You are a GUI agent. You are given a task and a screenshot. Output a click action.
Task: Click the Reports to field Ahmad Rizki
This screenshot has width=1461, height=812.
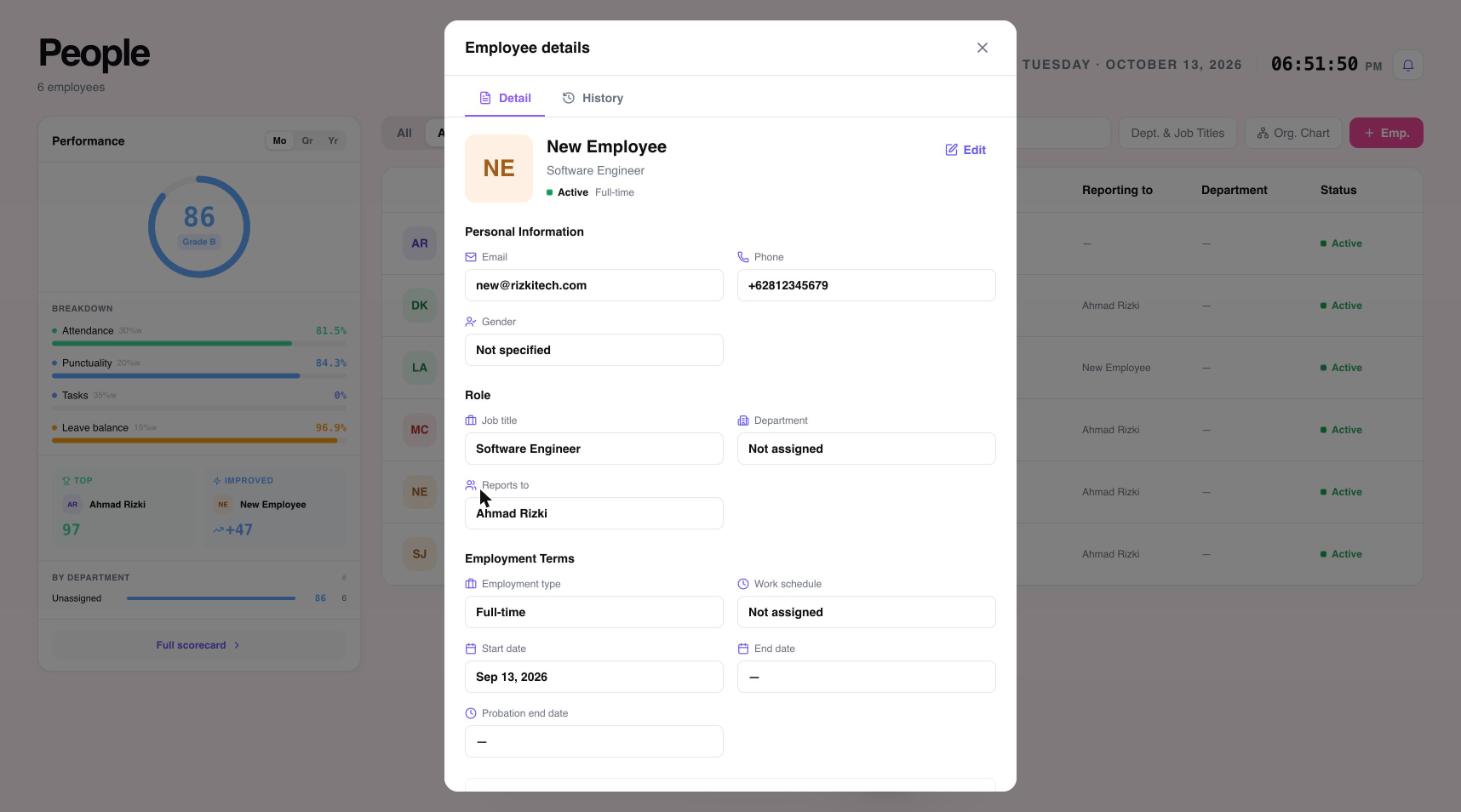click(x=594, y=513)
